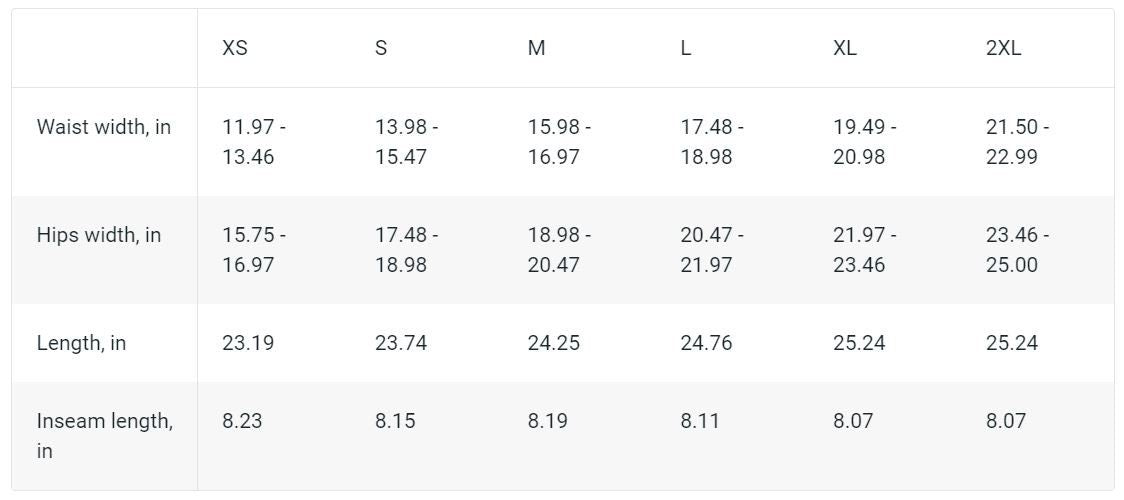The image size is (1124, 500).
Task: Select the S size column header
Action: click(x=381, y=48)
